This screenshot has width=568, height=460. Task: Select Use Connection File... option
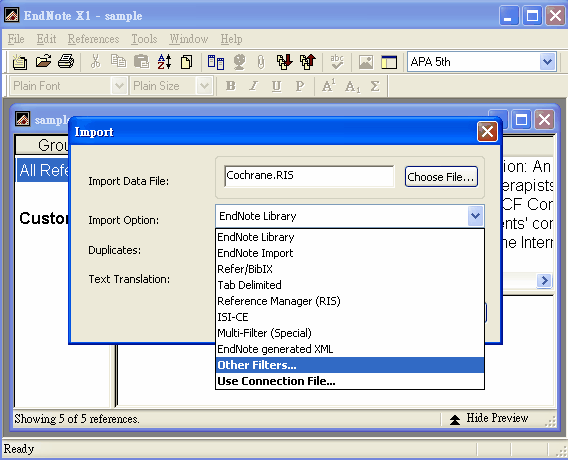click(350, 381)
